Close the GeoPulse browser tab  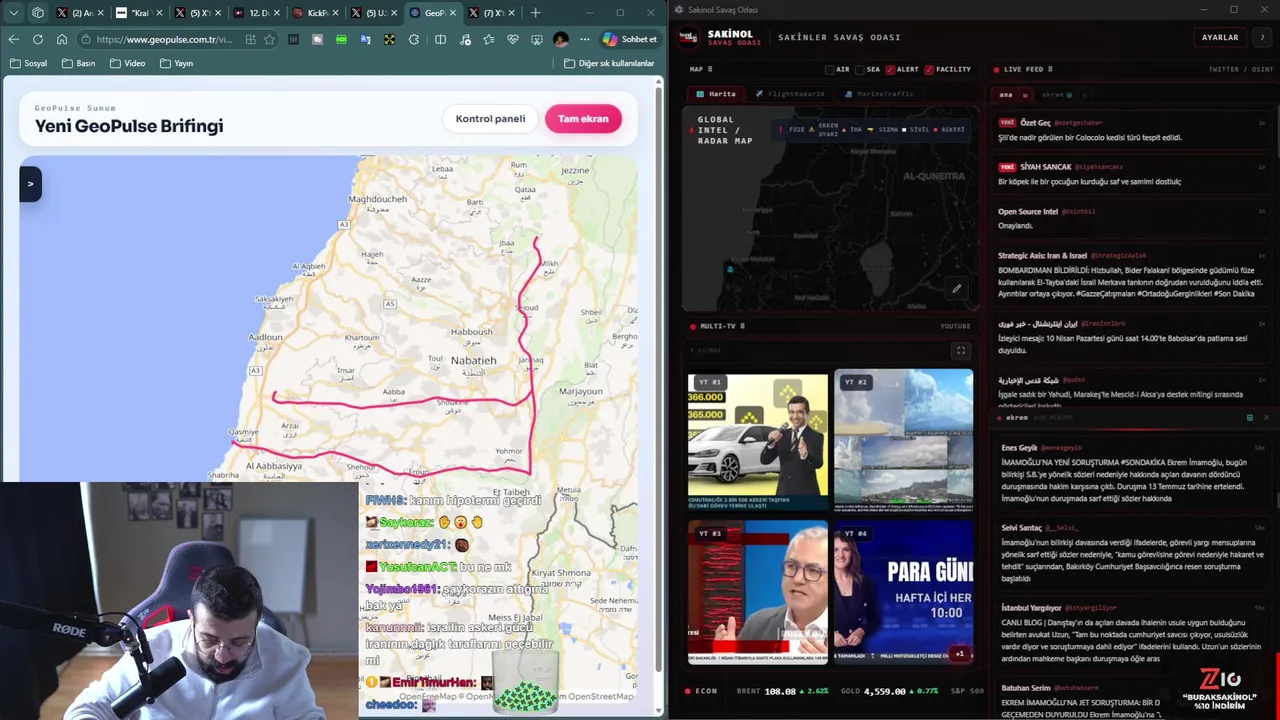click(x=453, y=13)
